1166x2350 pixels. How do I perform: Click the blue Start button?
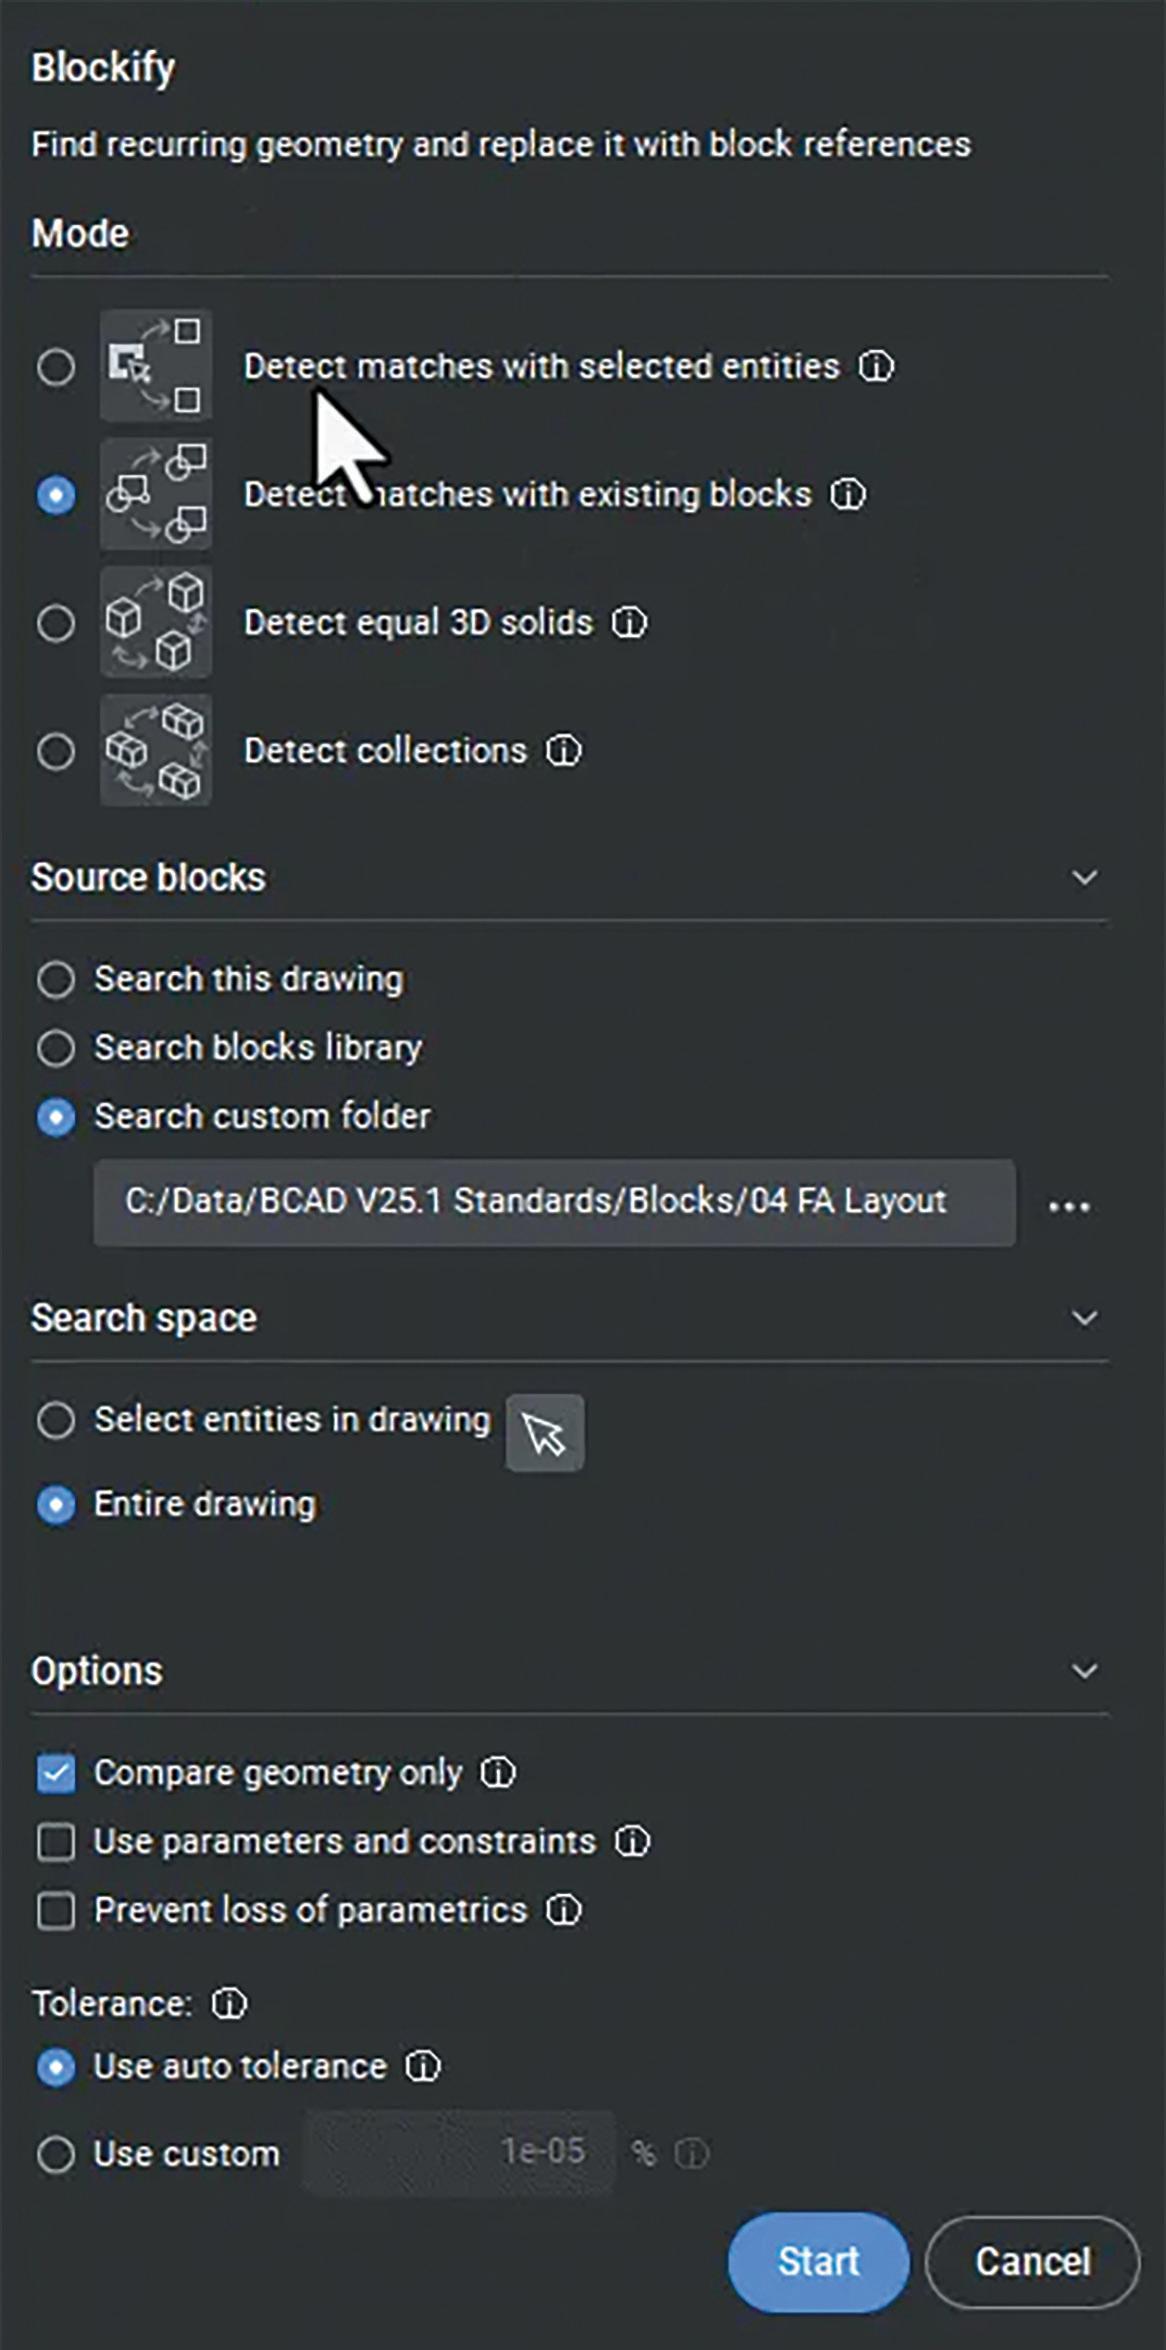818,2261
